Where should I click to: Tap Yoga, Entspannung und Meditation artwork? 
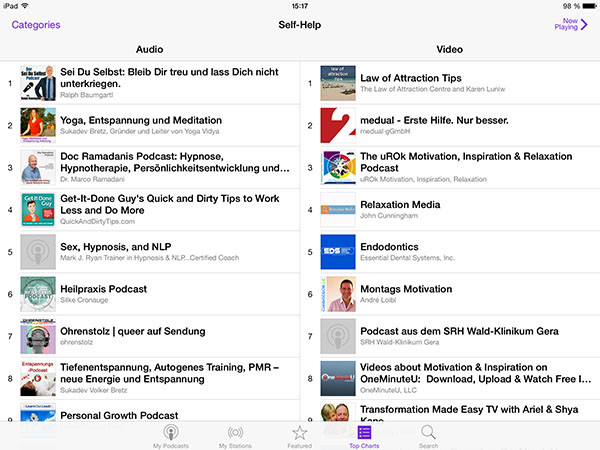click(x=38, y=125)
